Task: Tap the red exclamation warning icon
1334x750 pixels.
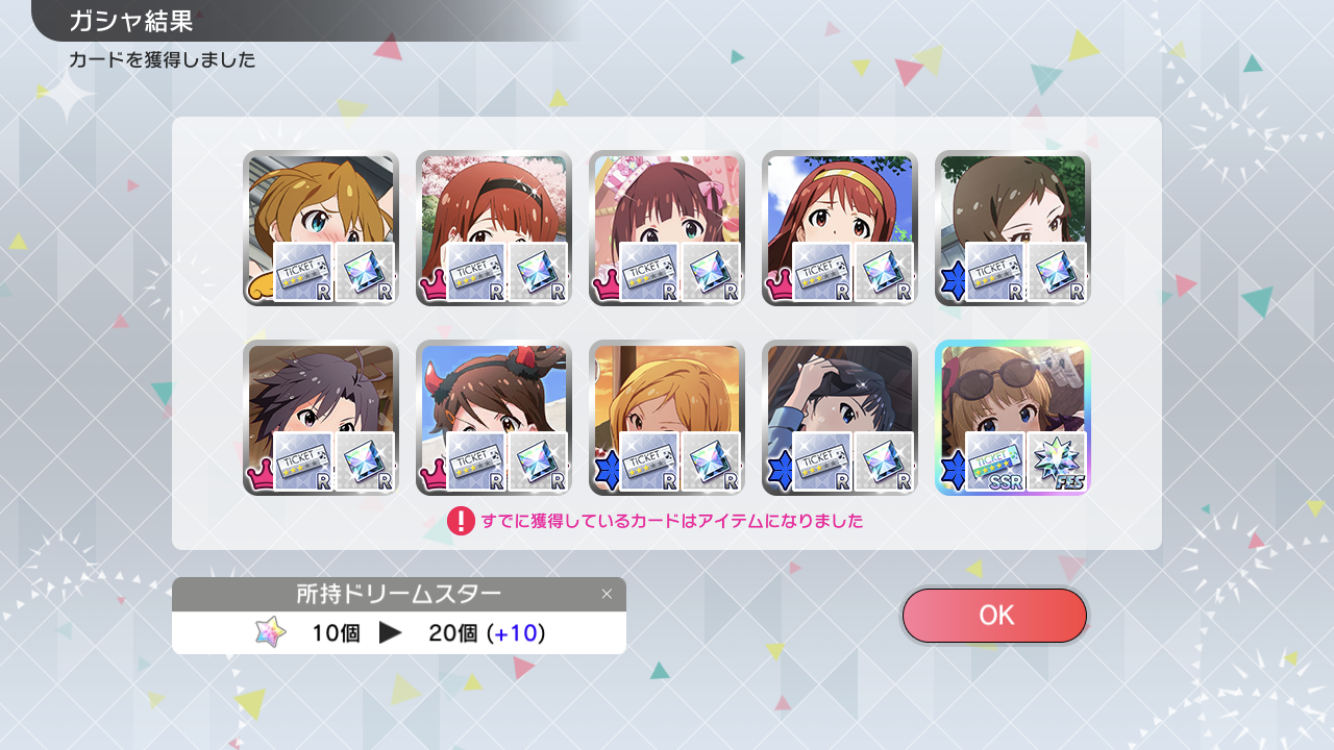Action: click(x=460, y=521)
